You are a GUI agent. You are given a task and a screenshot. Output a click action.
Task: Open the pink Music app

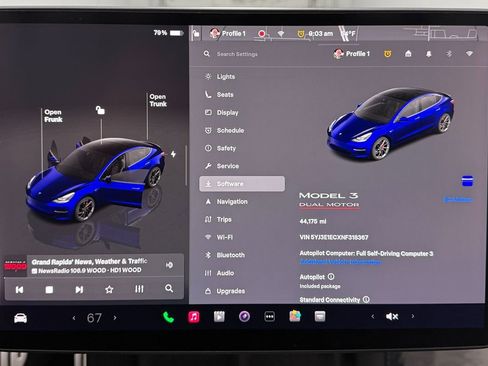pos(194,317)
